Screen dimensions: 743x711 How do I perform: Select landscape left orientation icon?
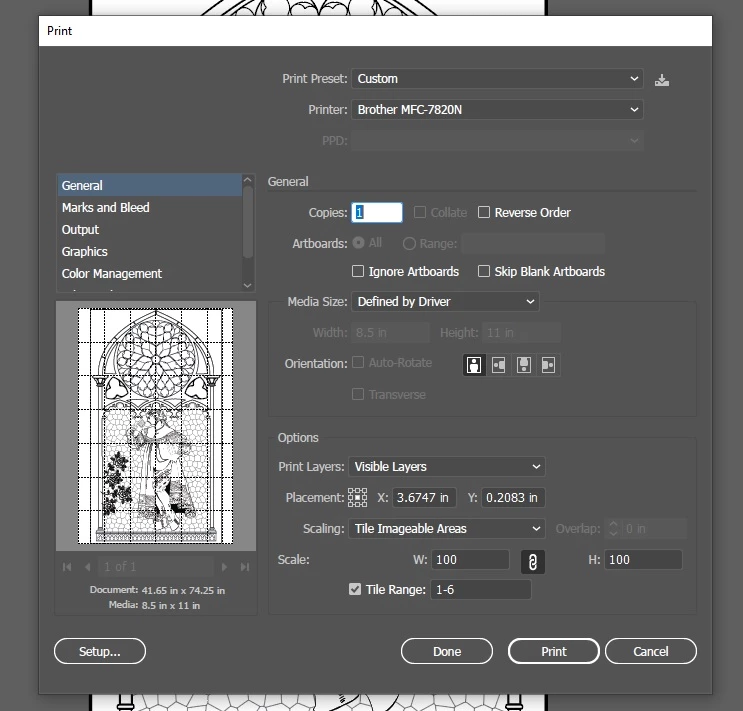point(498,365)
